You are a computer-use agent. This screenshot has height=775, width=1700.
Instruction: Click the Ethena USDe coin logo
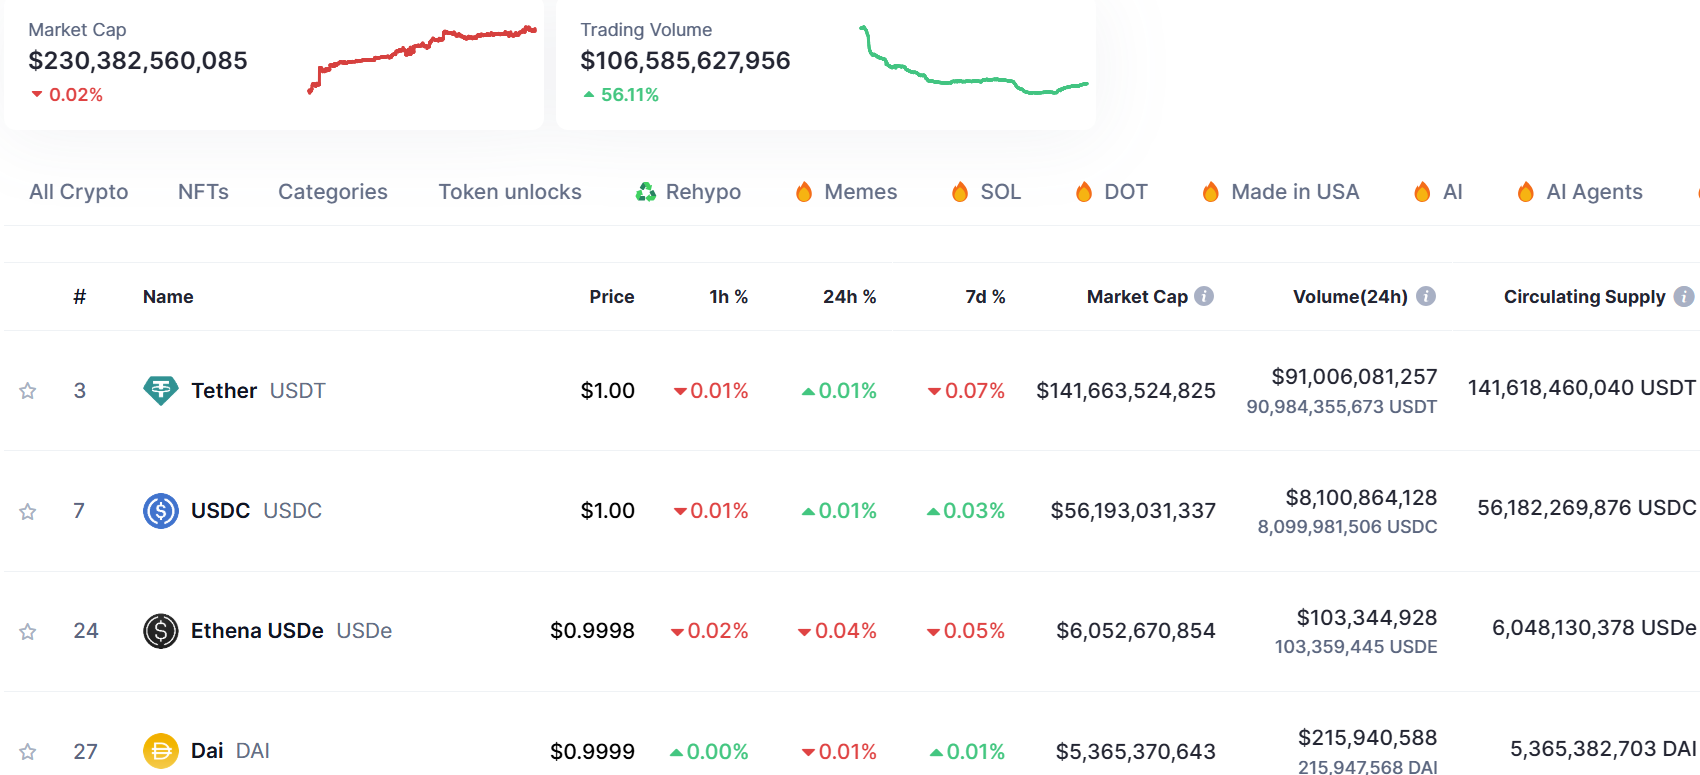(x=160, y=631)
